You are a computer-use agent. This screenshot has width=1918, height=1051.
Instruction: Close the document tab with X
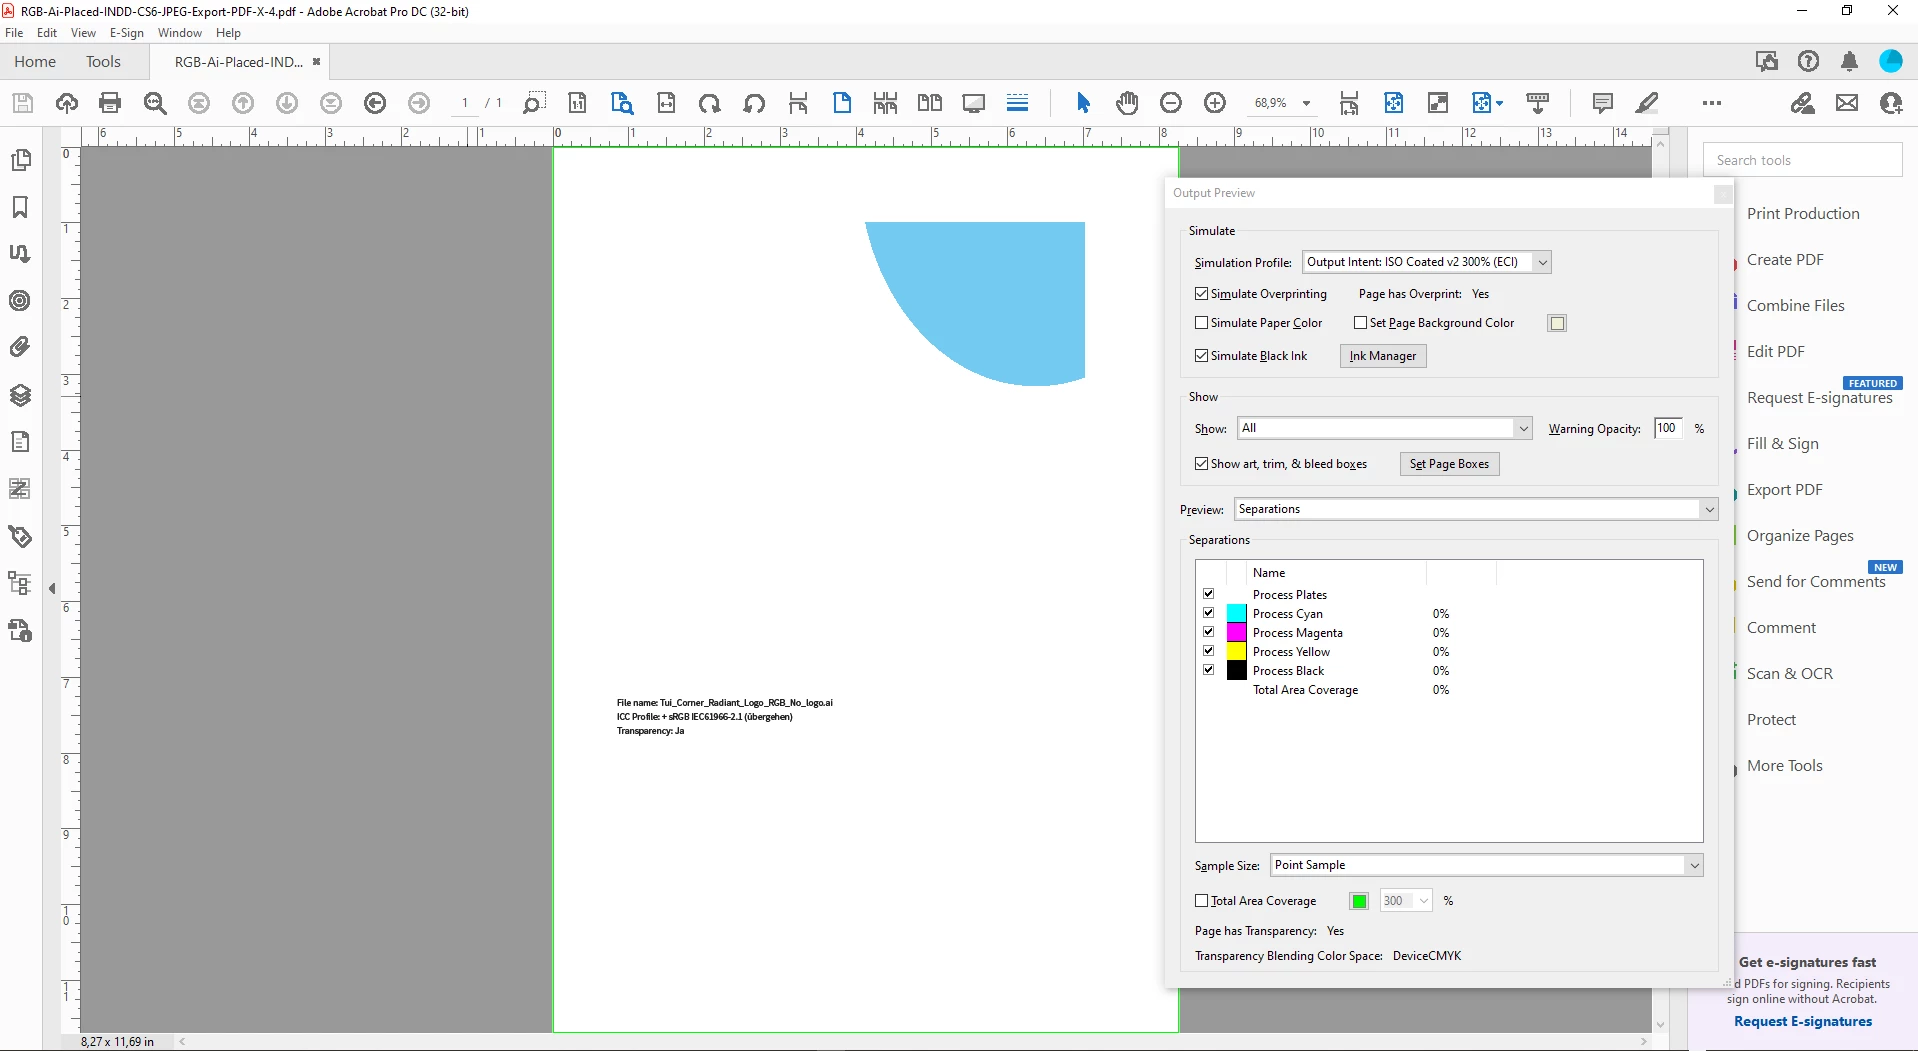[x=316, y=62]
